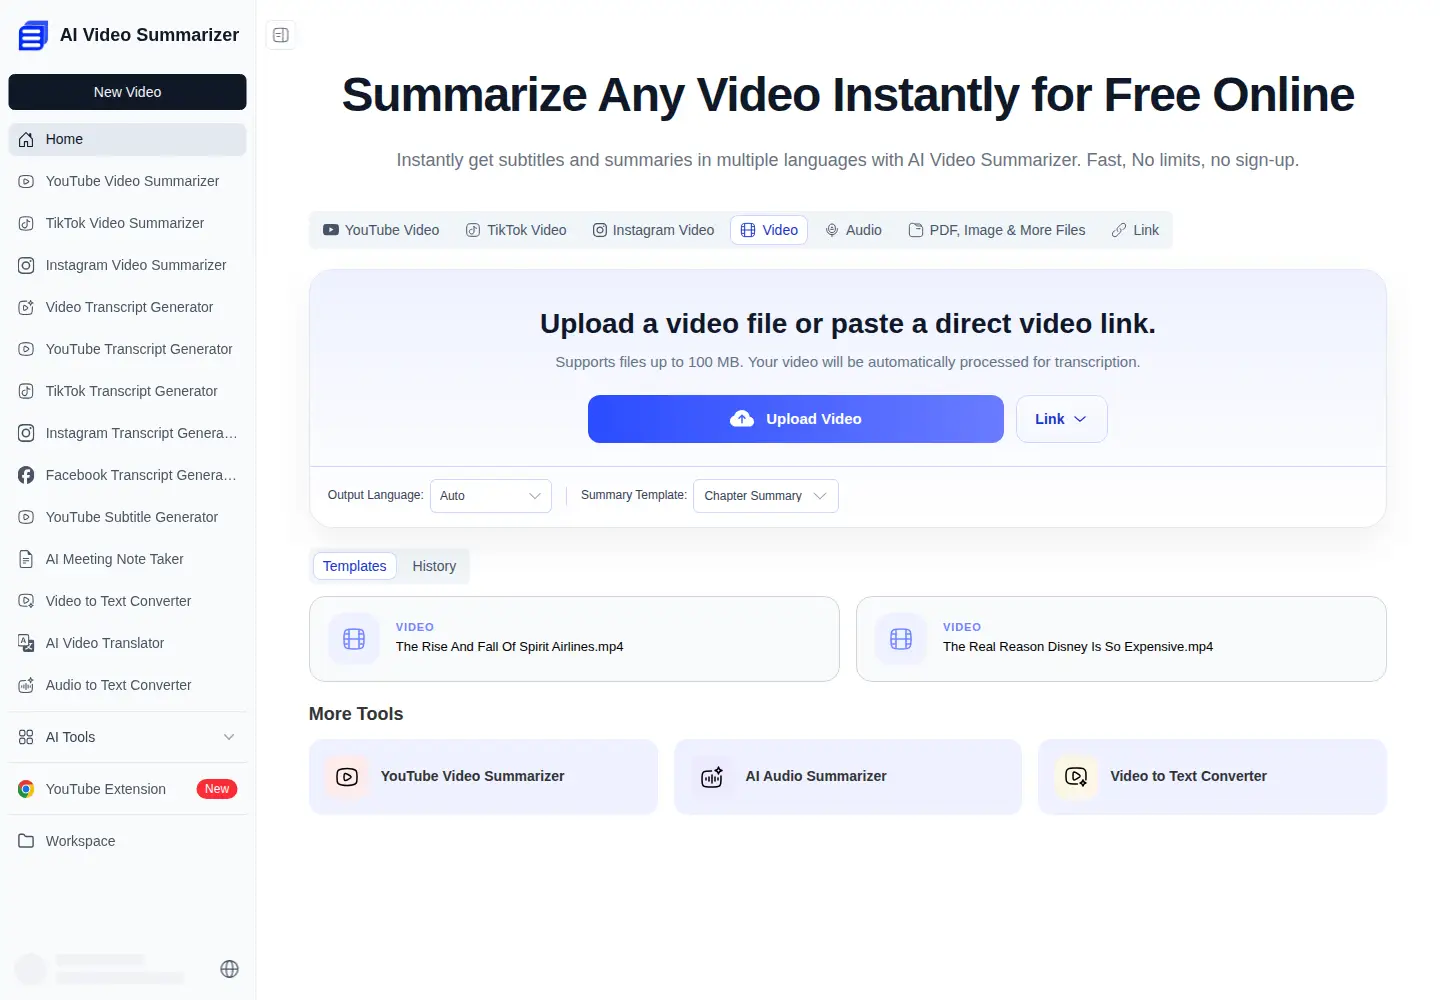
Task: Open TikTok Video Summarizer sidebar link
Action: [x=128, y=223]
